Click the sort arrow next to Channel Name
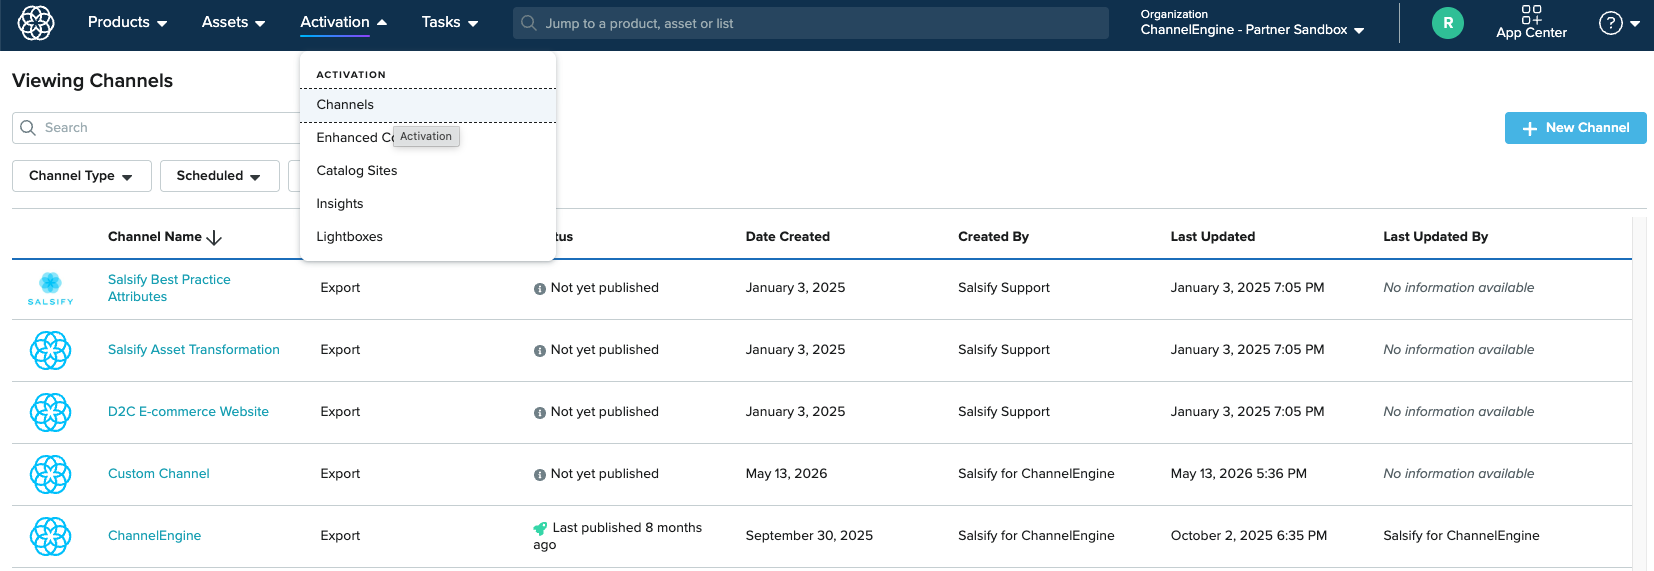Screen dimensions: 1654x571 pos(214,237)
